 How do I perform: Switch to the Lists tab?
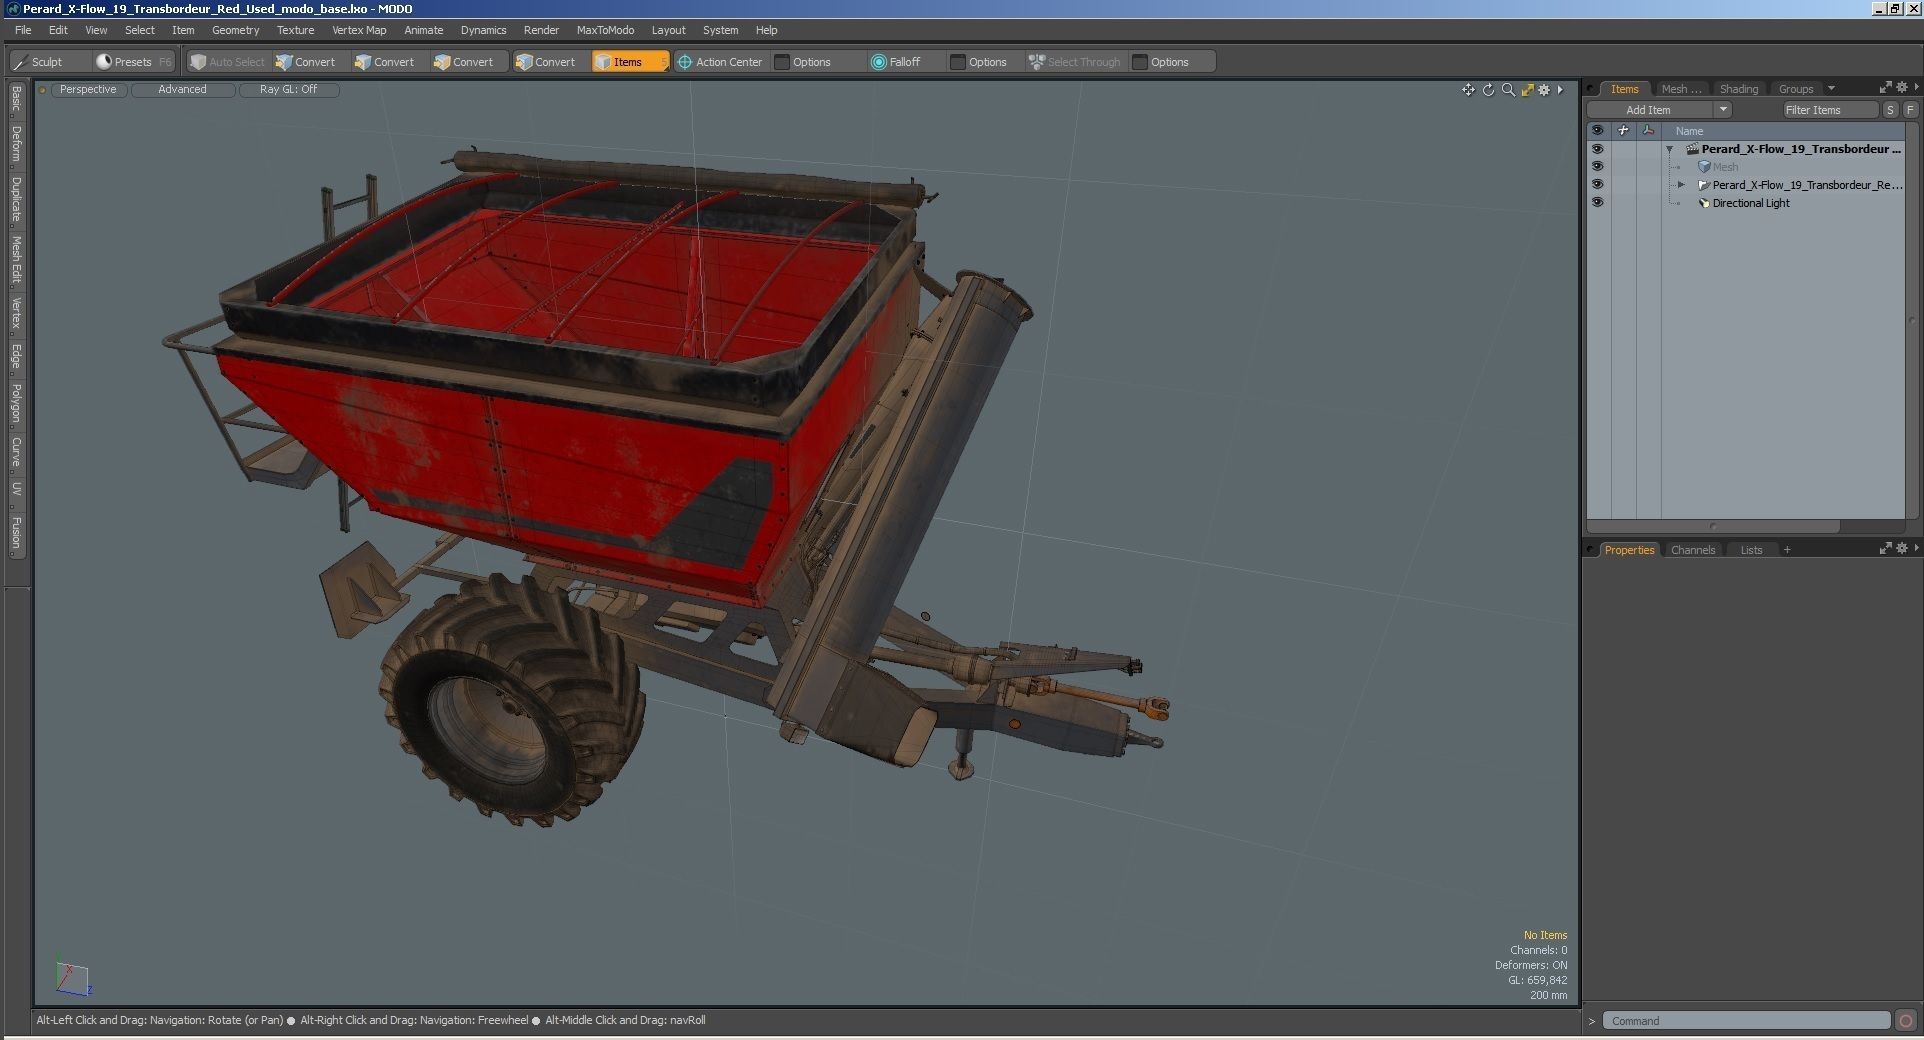click(x=1751, y=550)
